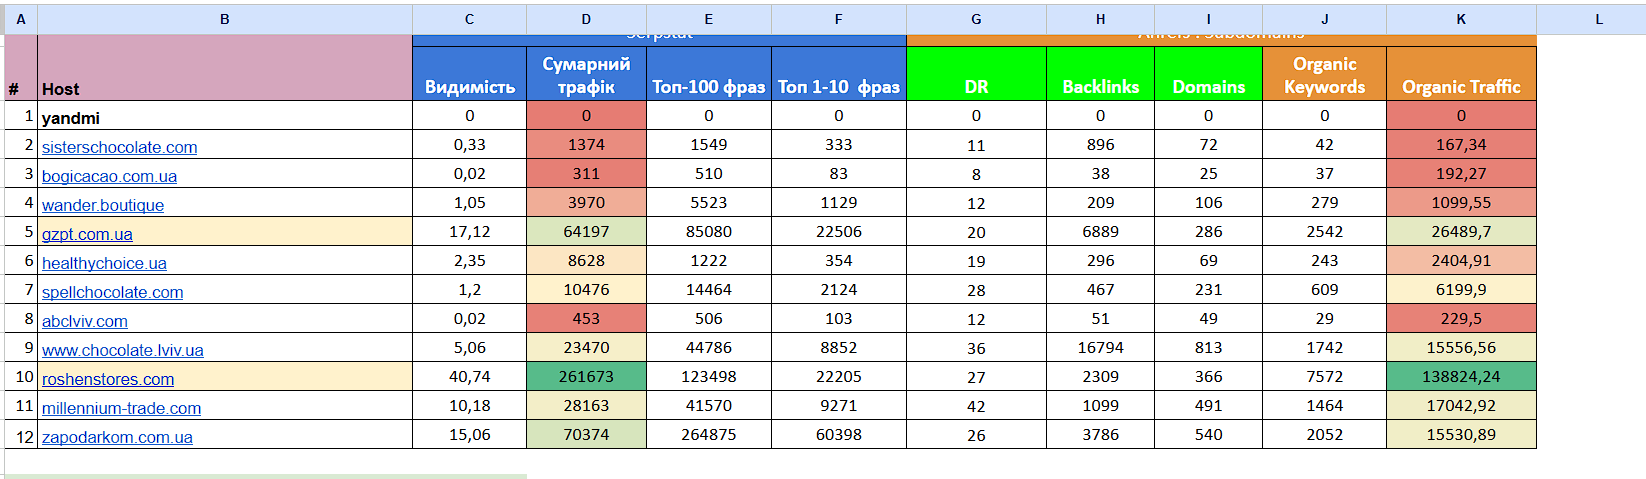Select column H header
Screen dimensions: 1646x479
tap(1100, 19)
